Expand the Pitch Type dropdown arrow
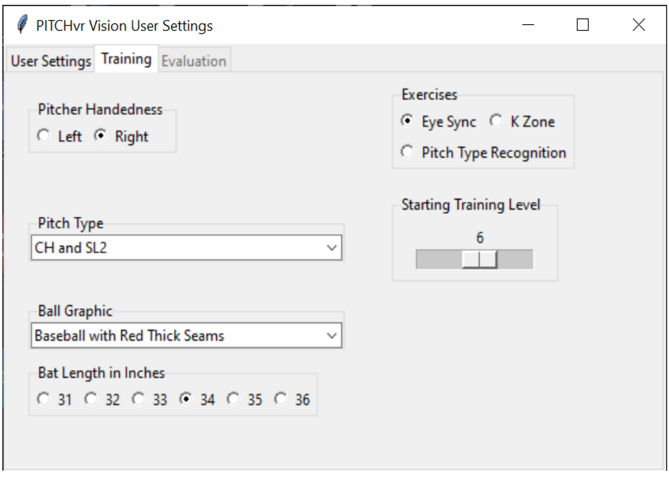Image resolution: width=669 pixels, height=477 pixels. point(332,248)
